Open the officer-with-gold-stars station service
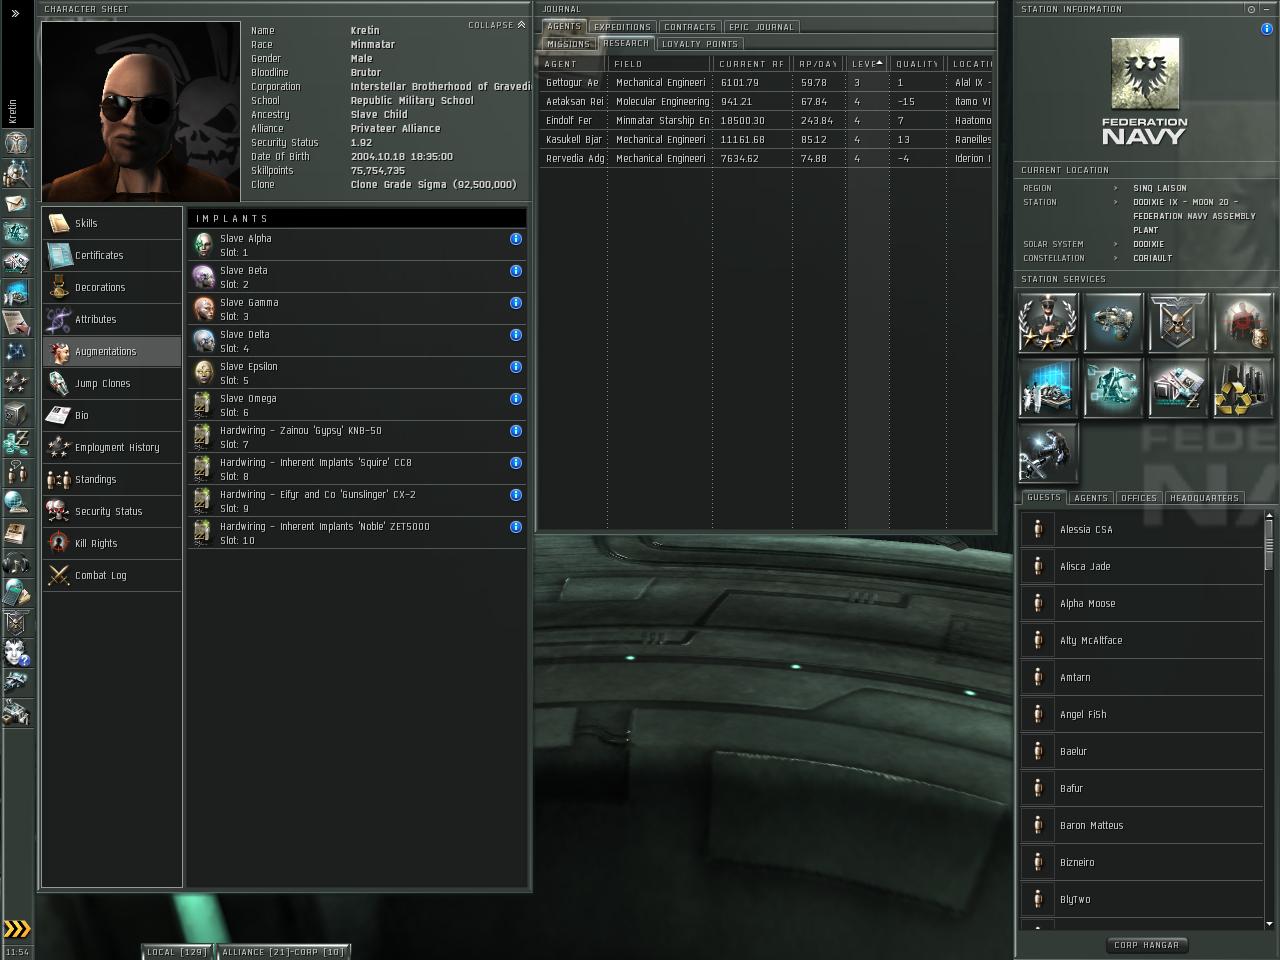The width and height of the screenshot is (1280, 960). tap(1047, 322)
